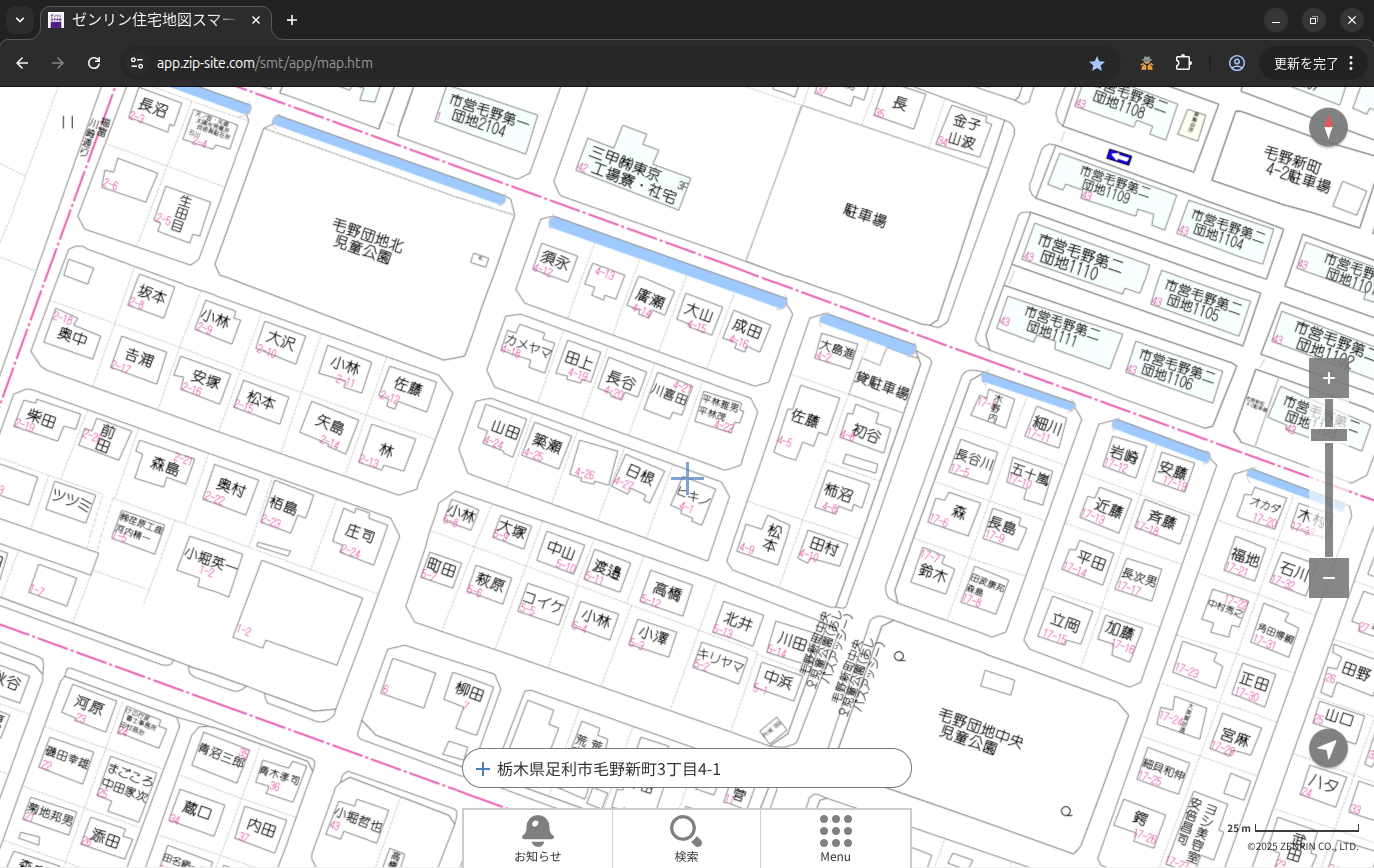Select the ゼンリン住宅地図スマート tab
1374x868 pixels.
pos(156,20)
